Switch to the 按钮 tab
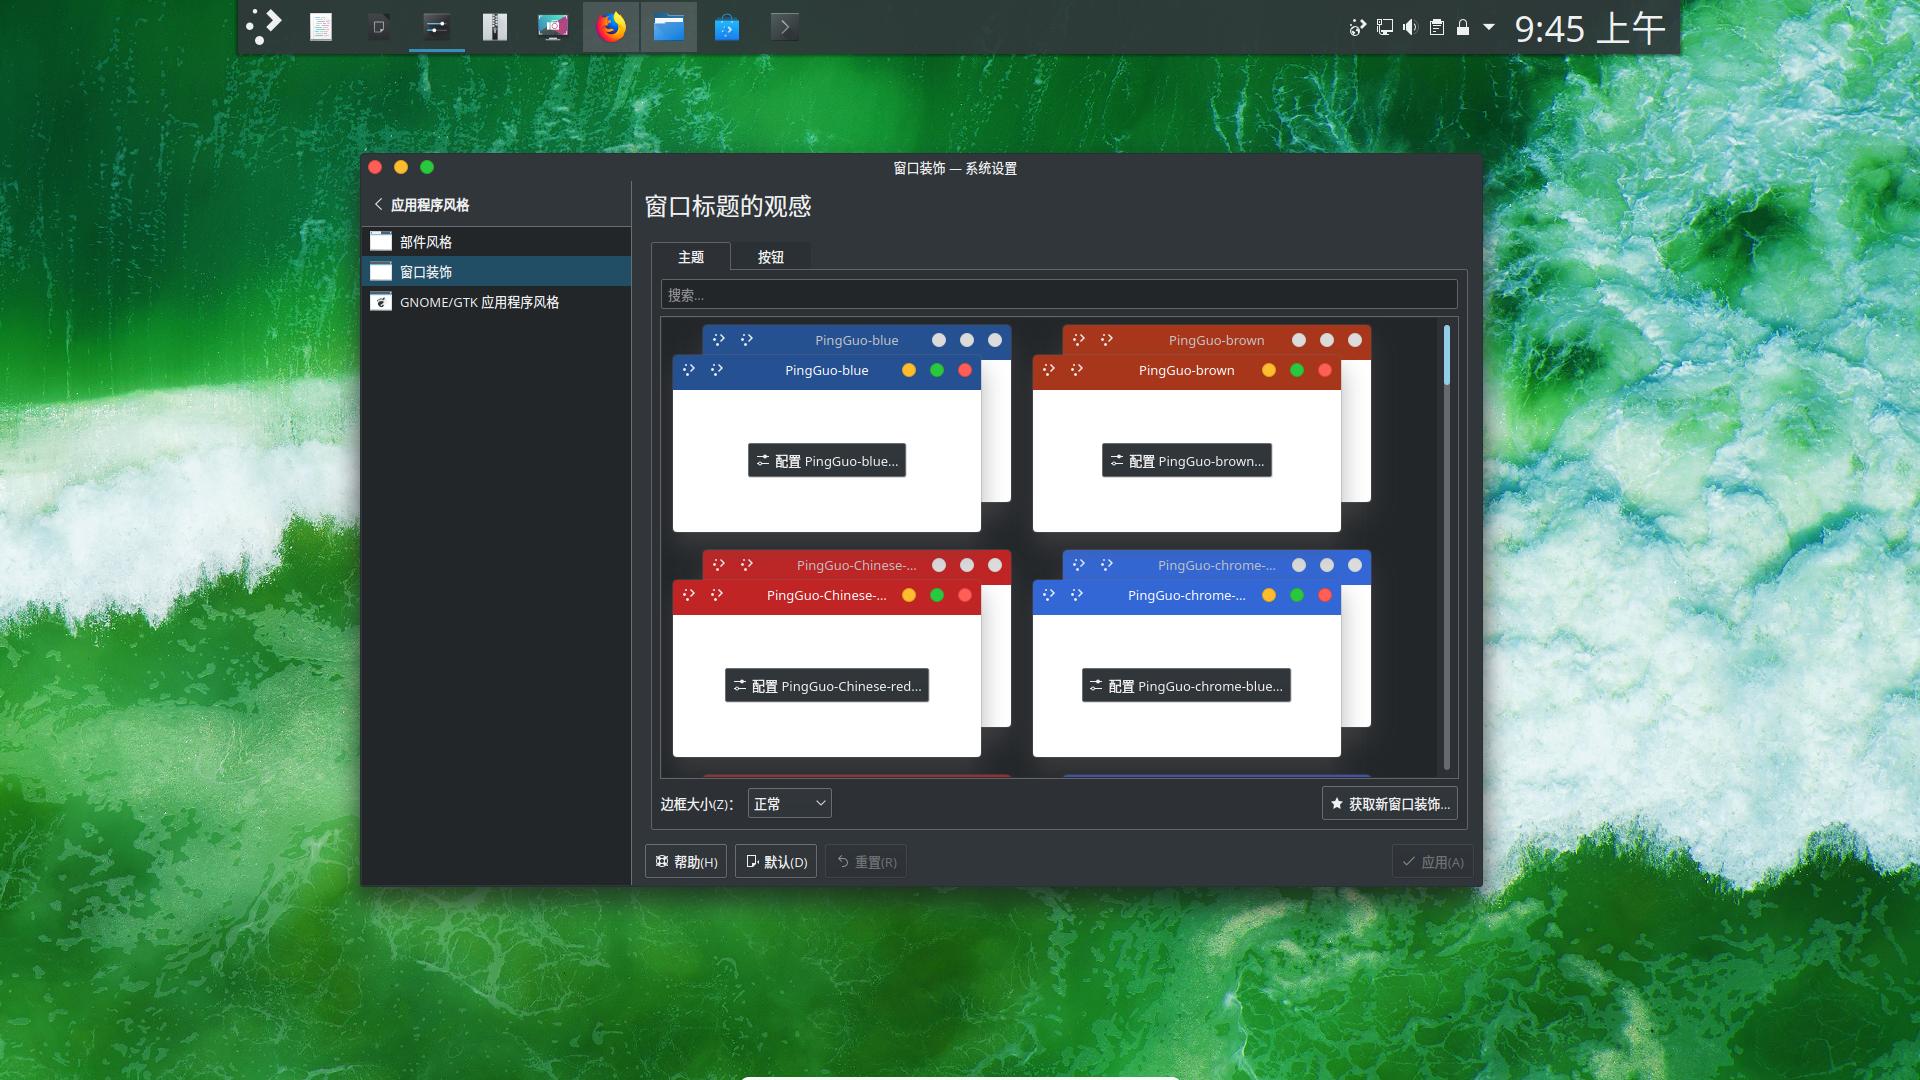 point(771,257)
